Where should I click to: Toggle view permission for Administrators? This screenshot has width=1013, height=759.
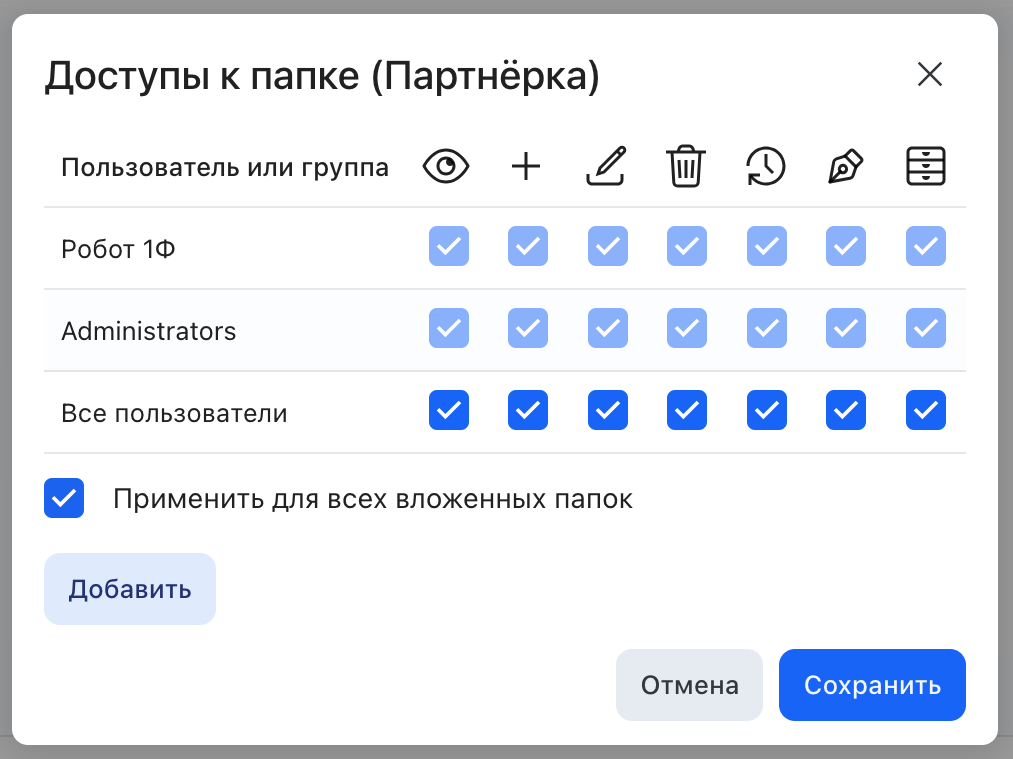point(449,328)
